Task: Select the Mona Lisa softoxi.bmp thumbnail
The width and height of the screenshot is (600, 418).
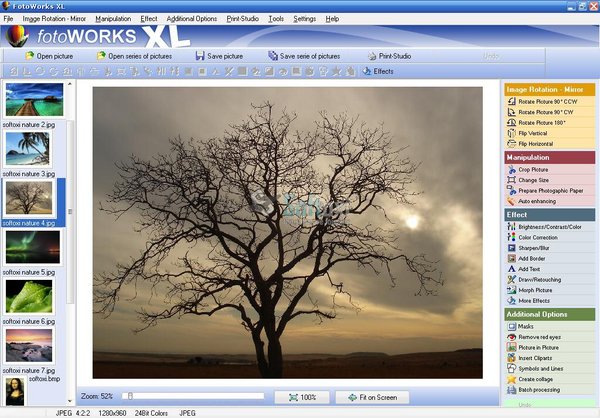Action: pos(15,391)
